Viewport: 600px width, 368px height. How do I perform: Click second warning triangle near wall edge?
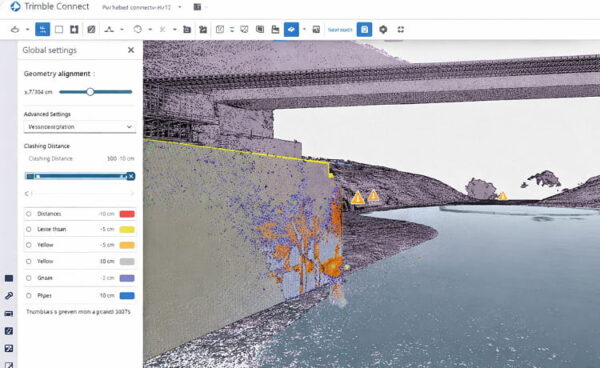click(373, 196)
